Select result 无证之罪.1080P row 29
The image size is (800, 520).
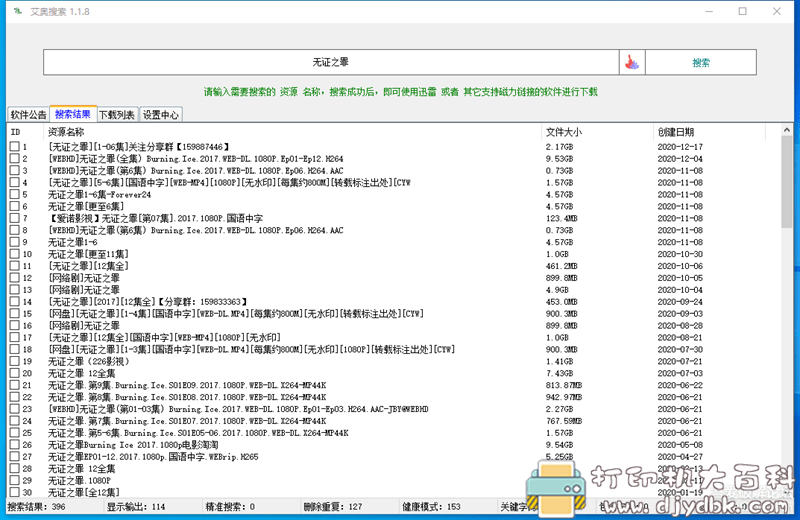click(79, 481)
